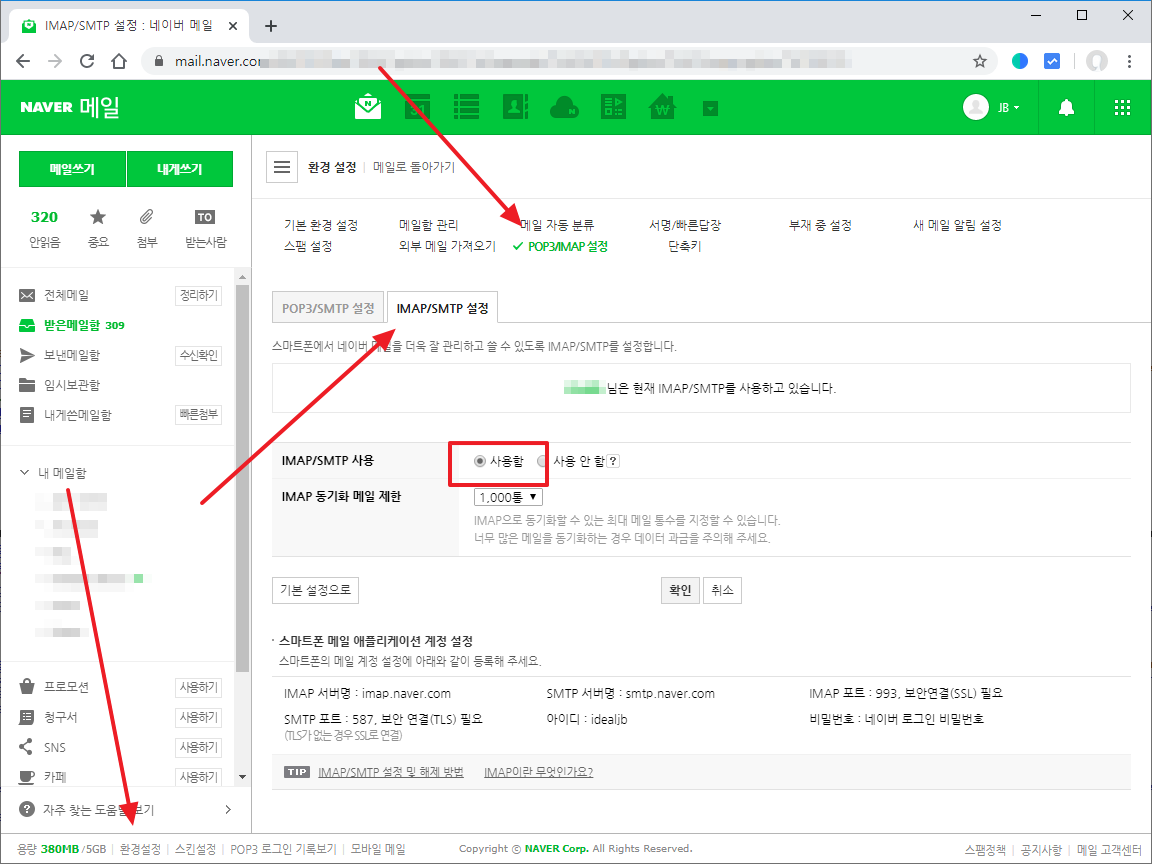Open the 내게쓴메일함 folder
The height and width of the screenshot is (864, 1152).
77,415
